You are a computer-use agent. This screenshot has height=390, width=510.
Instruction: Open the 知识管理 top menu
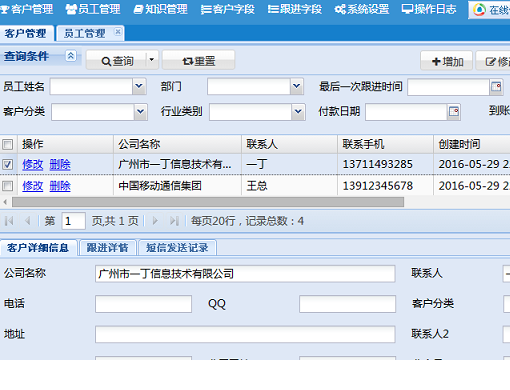tap(160, 9)
